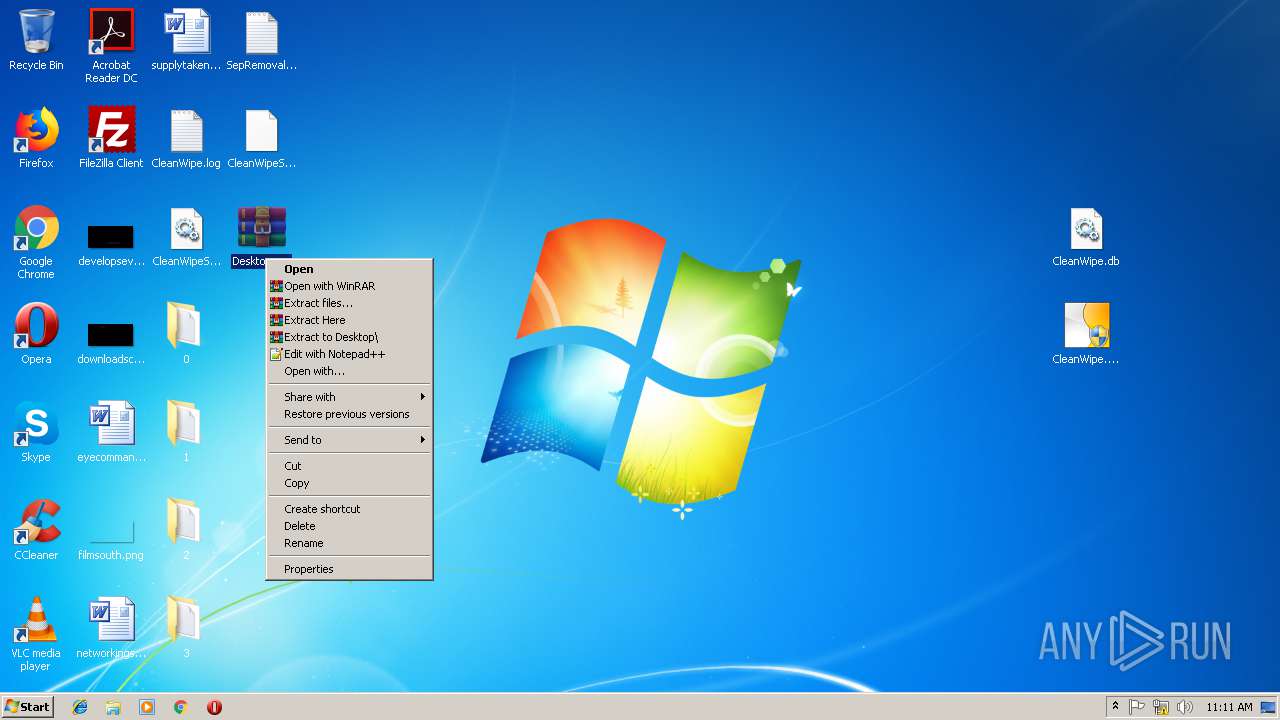Select the CleanWipe.log file
The image size is (1280, 720).
pyautogui.click(x=186, y=138)
